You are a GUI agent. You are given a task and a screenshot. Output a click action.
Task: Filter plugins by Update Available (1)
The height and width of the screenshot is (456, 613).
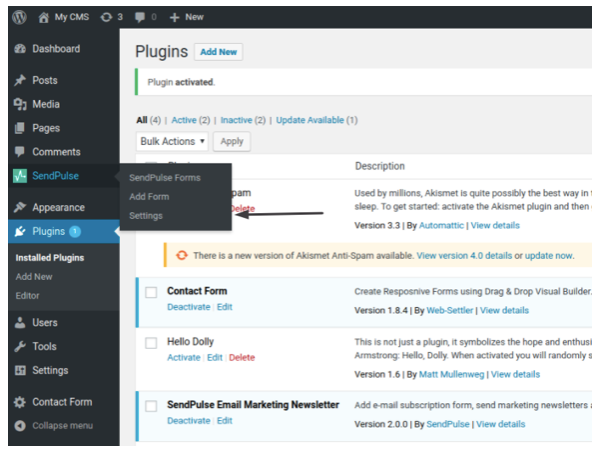[317, 120]
